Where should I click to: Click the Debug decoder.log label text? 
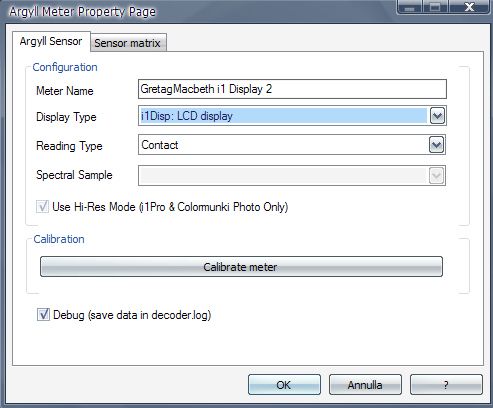pos(132,315)
